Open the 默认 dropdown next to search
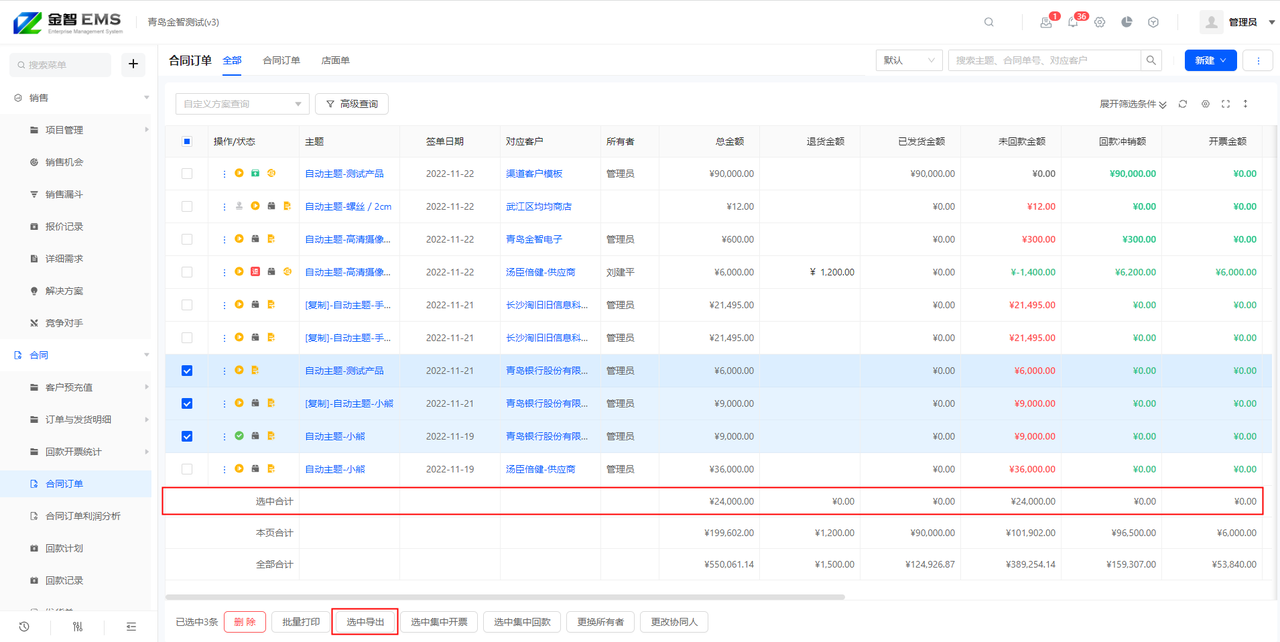Screen dimensions: 1280x642 click(909, 60)
